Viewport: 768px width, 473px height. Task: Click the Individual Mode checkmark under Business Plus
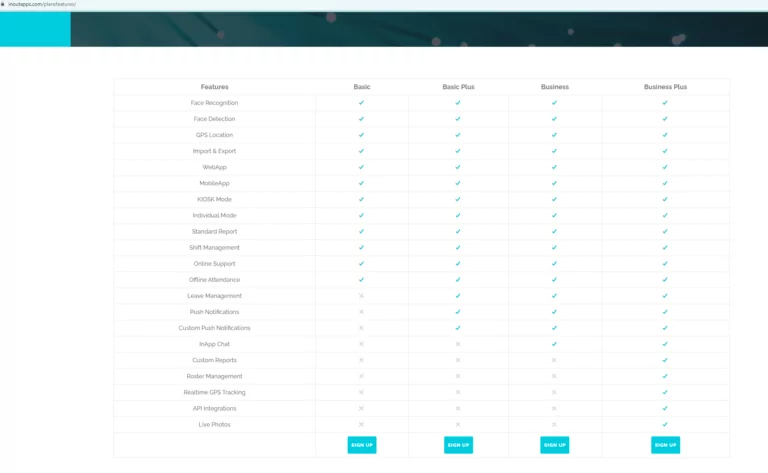[x=665, y=215]
